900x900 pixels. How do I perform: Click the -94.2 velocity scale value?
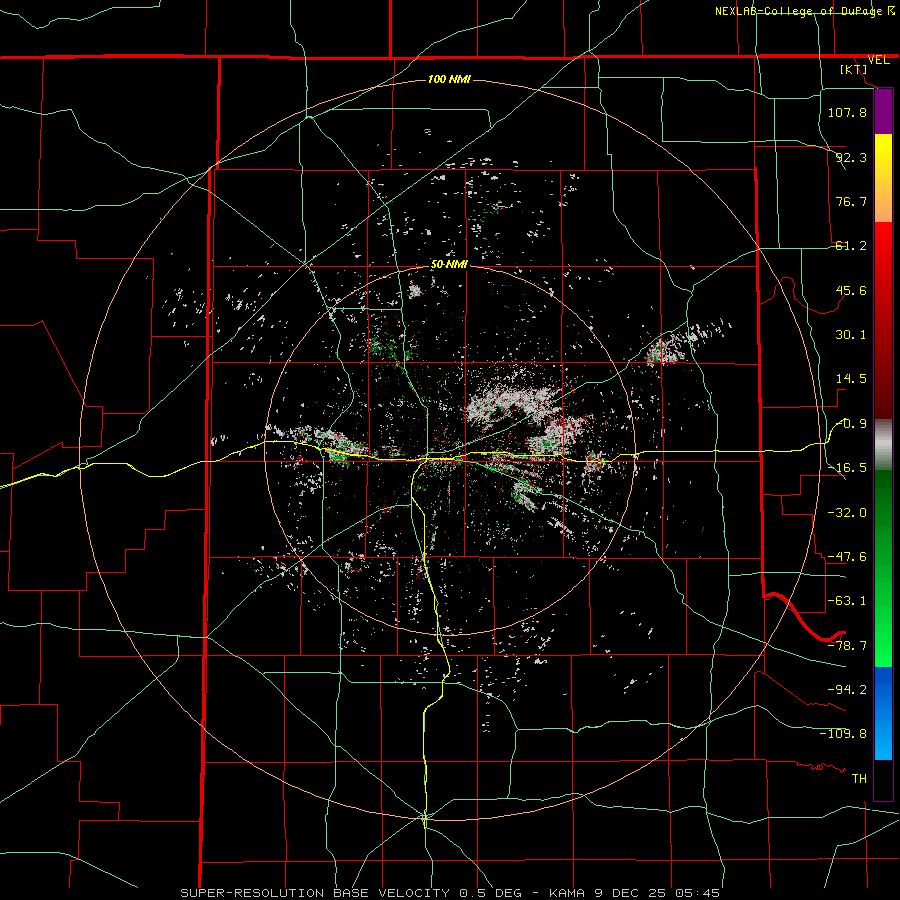click(847, 689)
